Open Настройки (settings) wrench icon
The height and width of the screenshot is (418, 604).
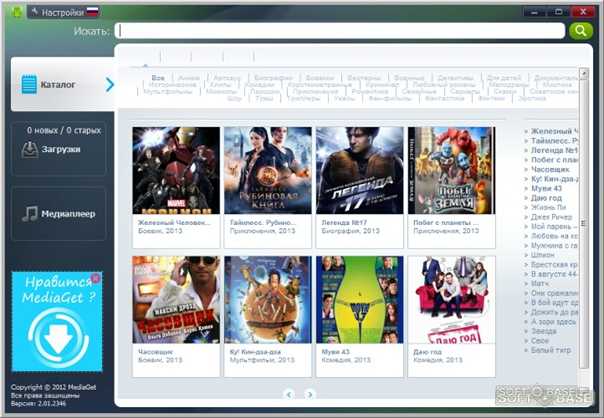click(x=35, y=12)
